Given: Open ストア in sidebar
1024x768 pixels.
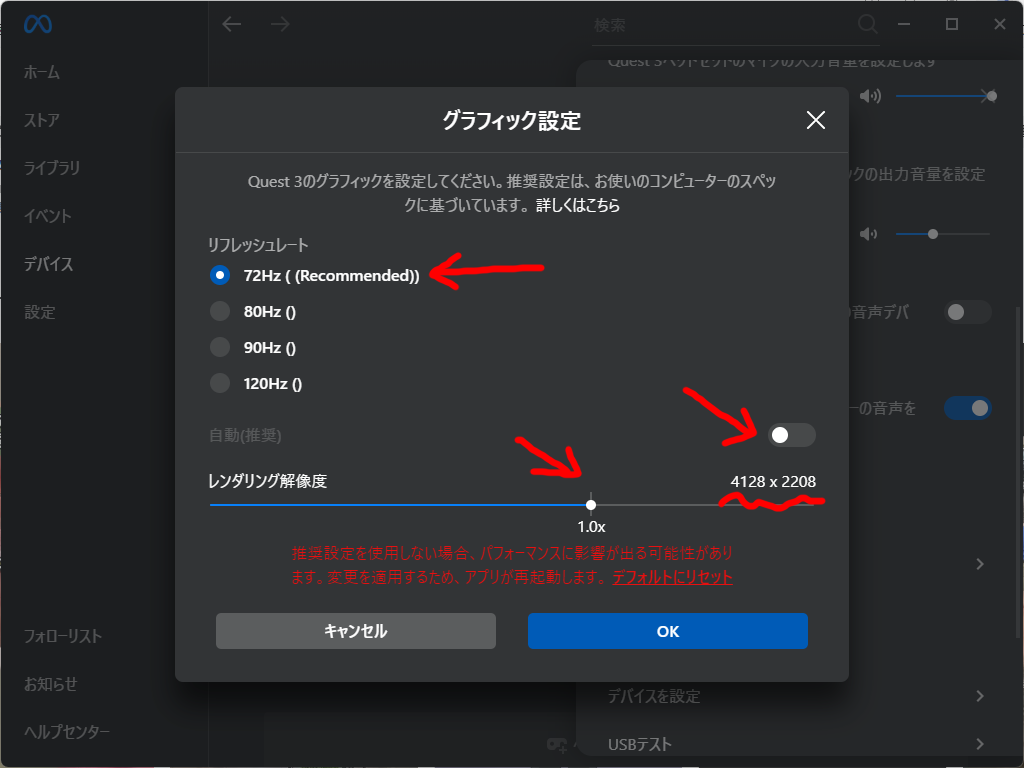Looking at the screenshot, I should point(42,120).
